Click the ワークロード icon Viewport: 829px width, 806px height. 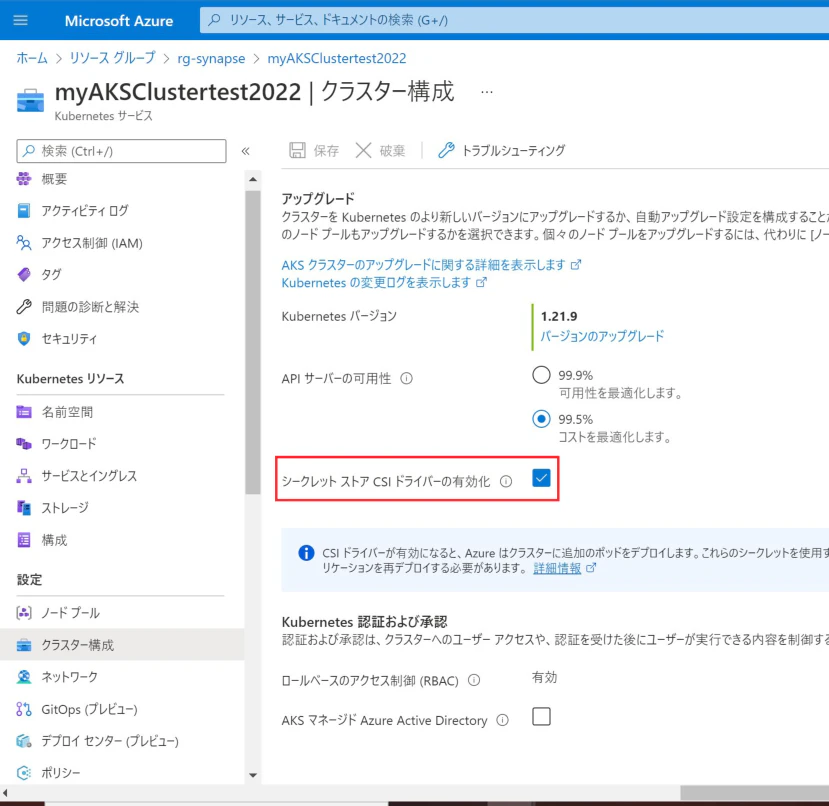[x=24, y=444]
